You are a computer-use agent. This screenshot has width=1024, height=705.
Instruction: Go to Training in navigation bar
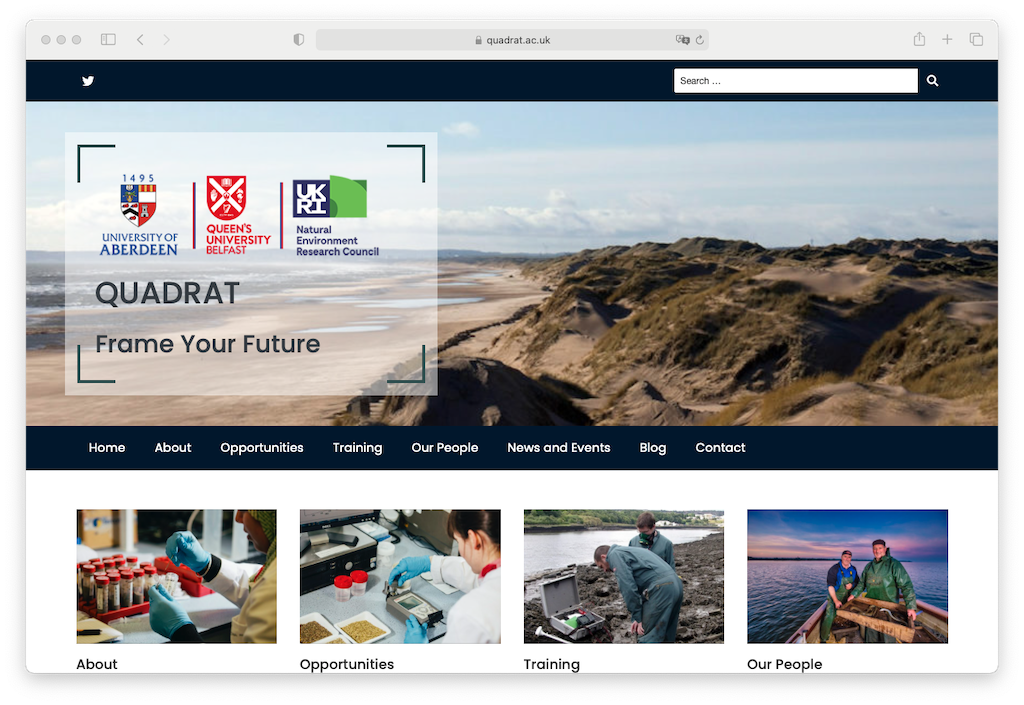pyautogui.click(x=357, y=448)
